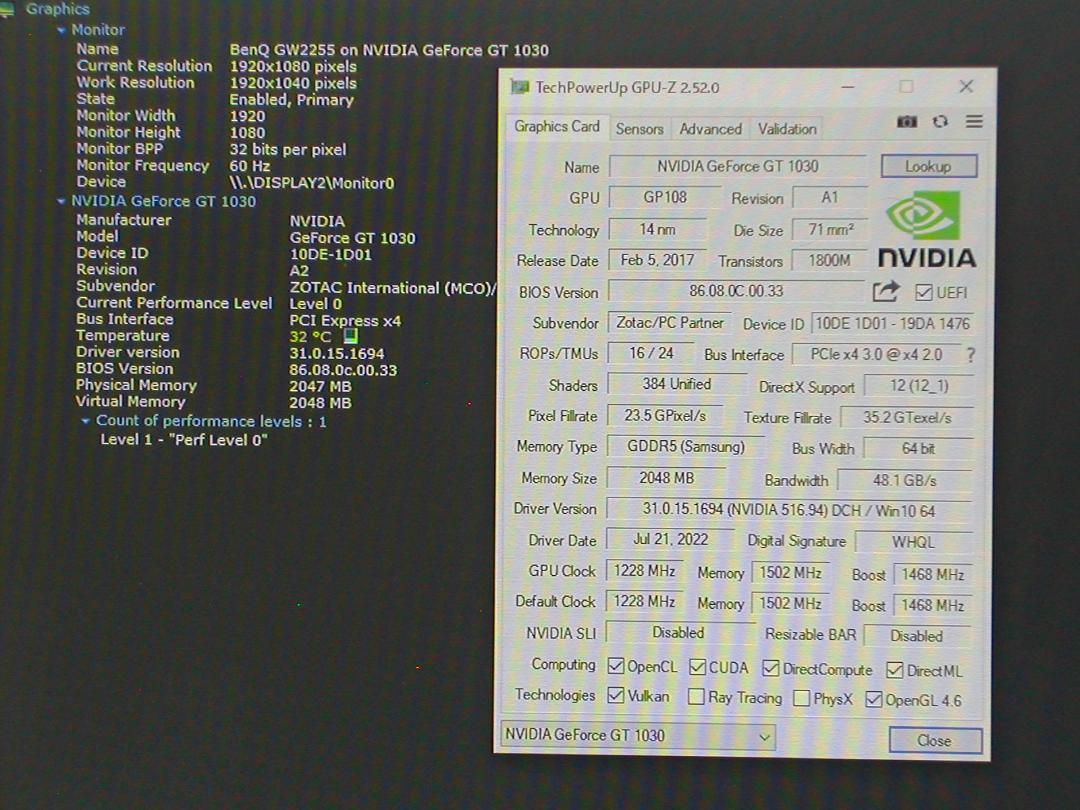1080x810 pixels.
Task: Click the Lookup button
Action: (x=928, y=166)
